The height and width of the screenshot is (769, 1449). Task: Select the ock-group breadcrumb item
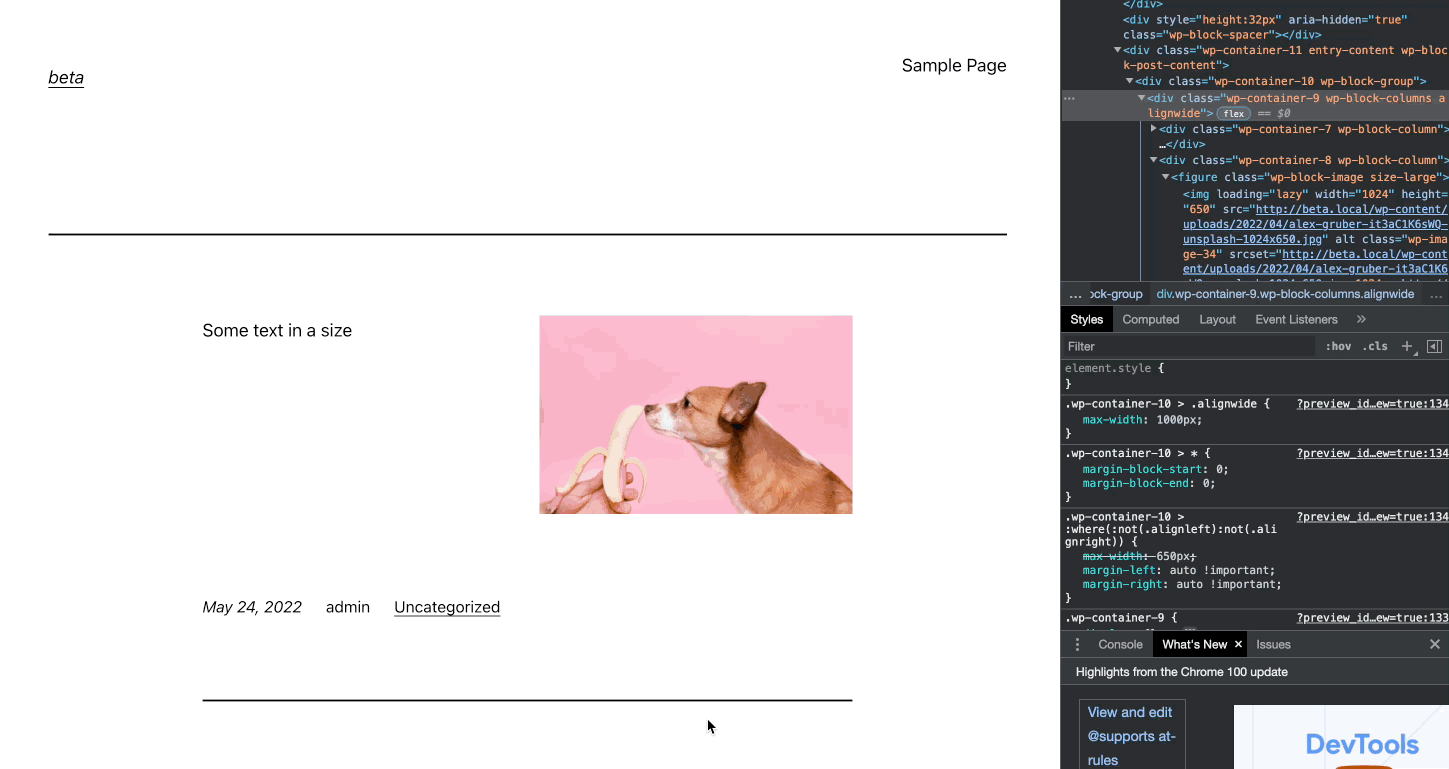[x=1116, y=294]
